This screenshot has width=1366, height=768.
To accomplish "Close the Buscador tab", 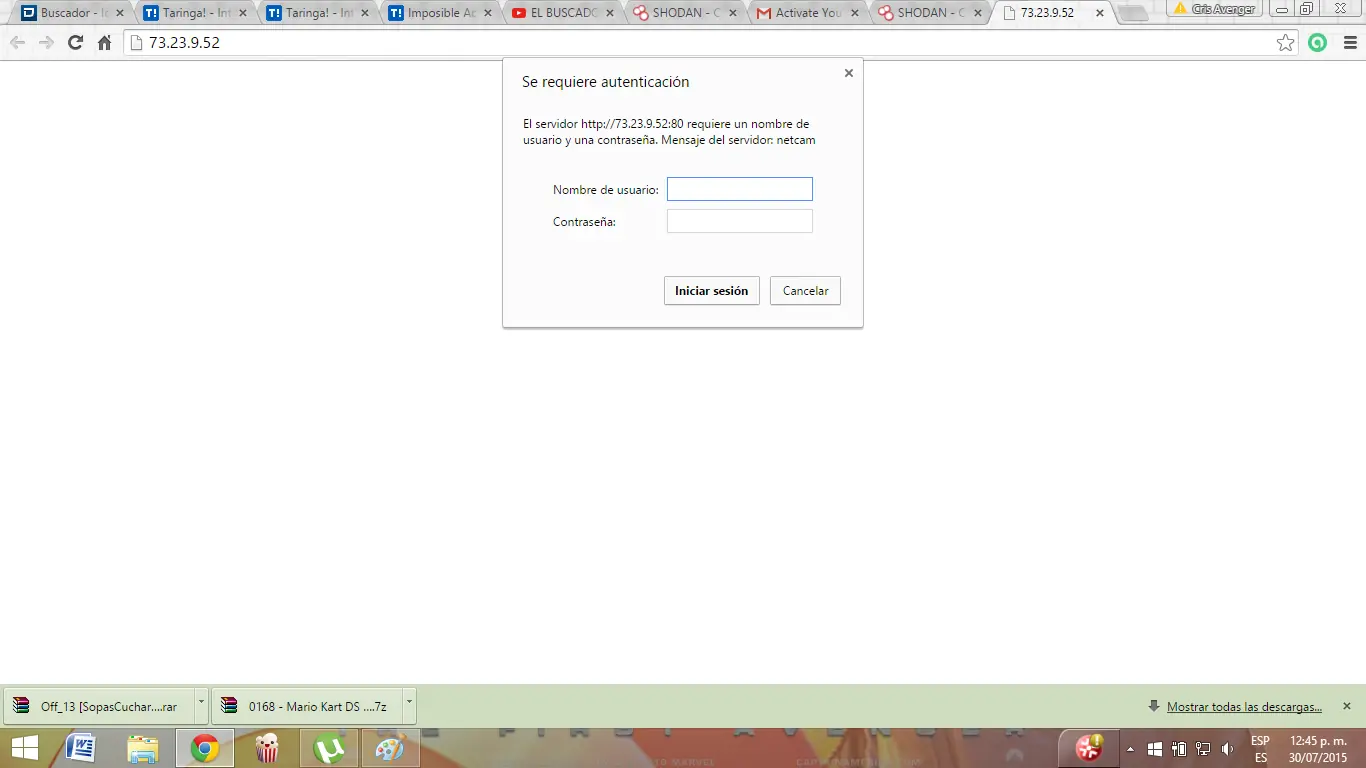I will tap(121, 13).
